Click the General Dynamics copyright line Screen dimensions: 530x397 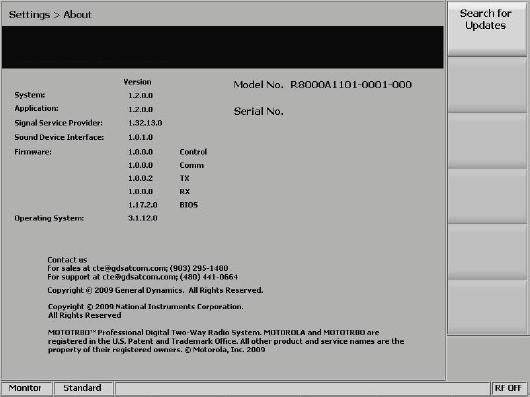coord(155,290)
